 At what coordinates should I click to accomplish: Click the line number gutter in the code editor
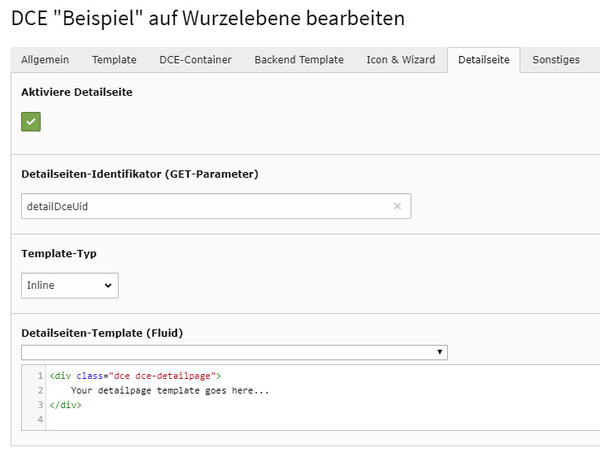[x=34, y=397]
